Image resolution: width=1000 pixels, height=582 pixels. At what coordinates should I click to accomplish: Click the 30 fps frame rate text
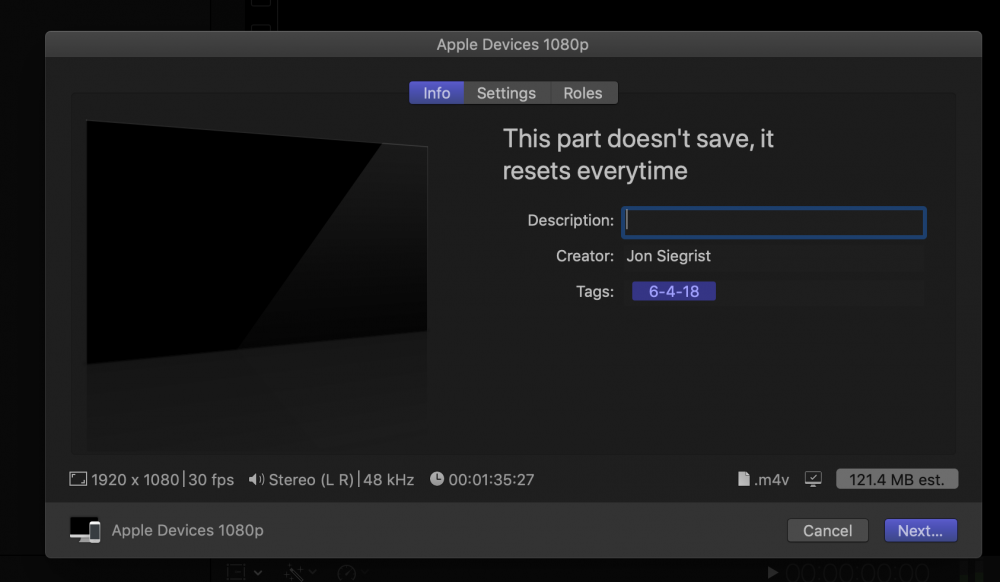tap(211, 479)
